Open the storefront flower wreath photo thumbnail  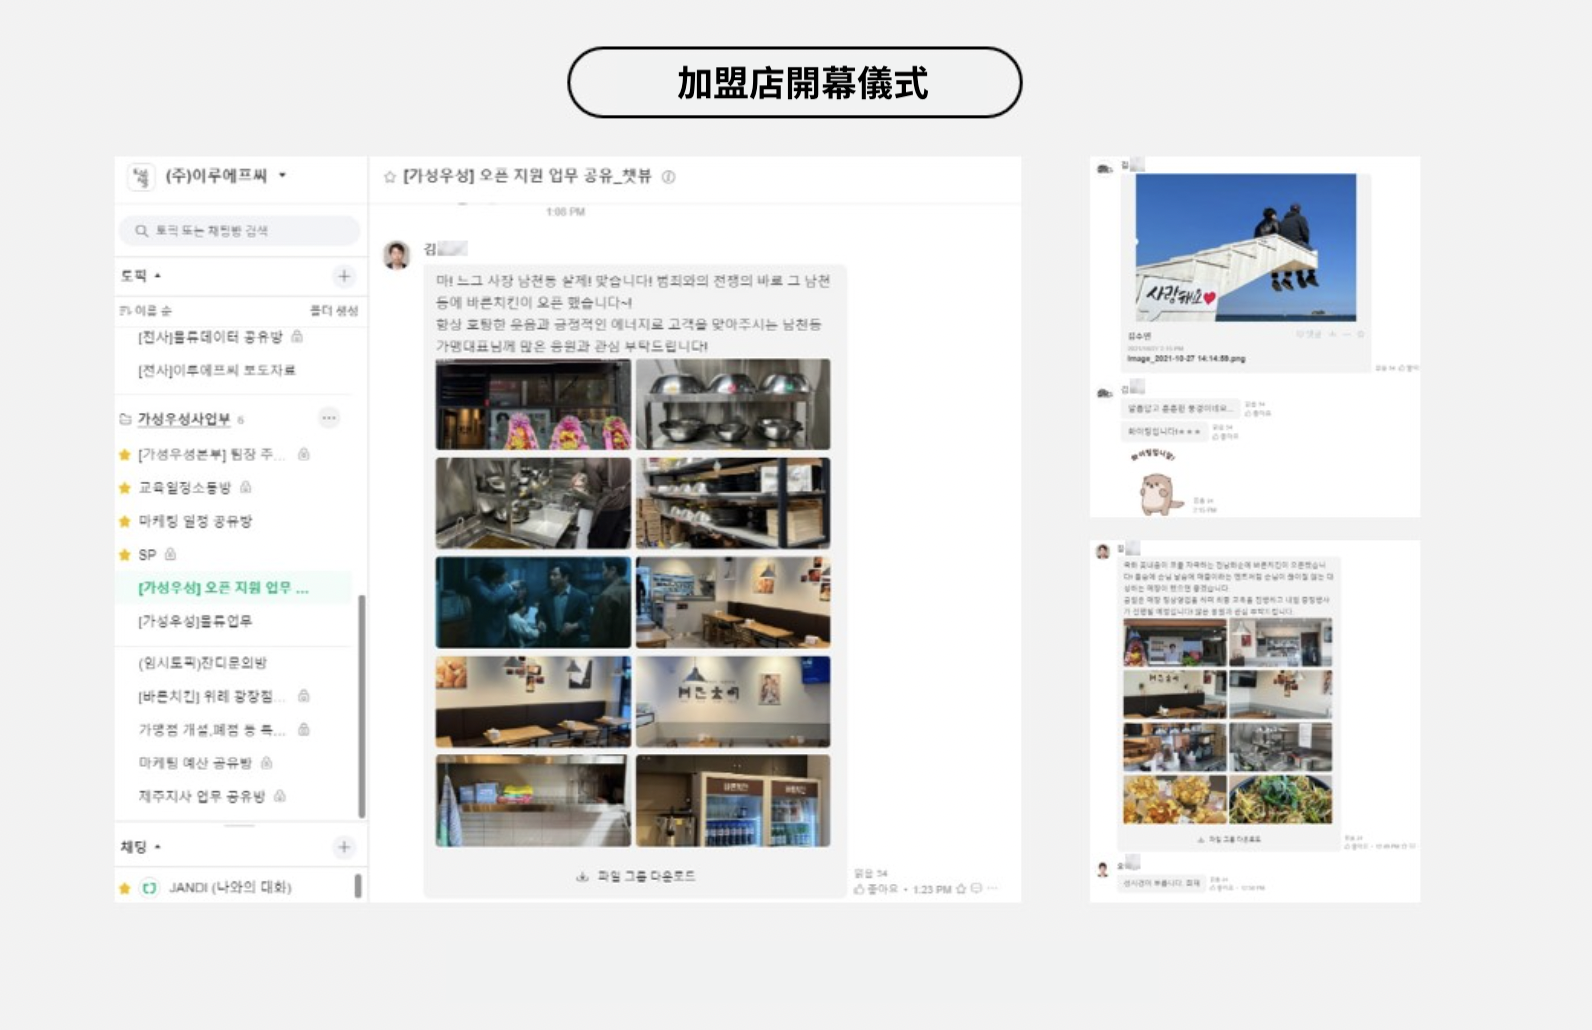coord(533,405)
